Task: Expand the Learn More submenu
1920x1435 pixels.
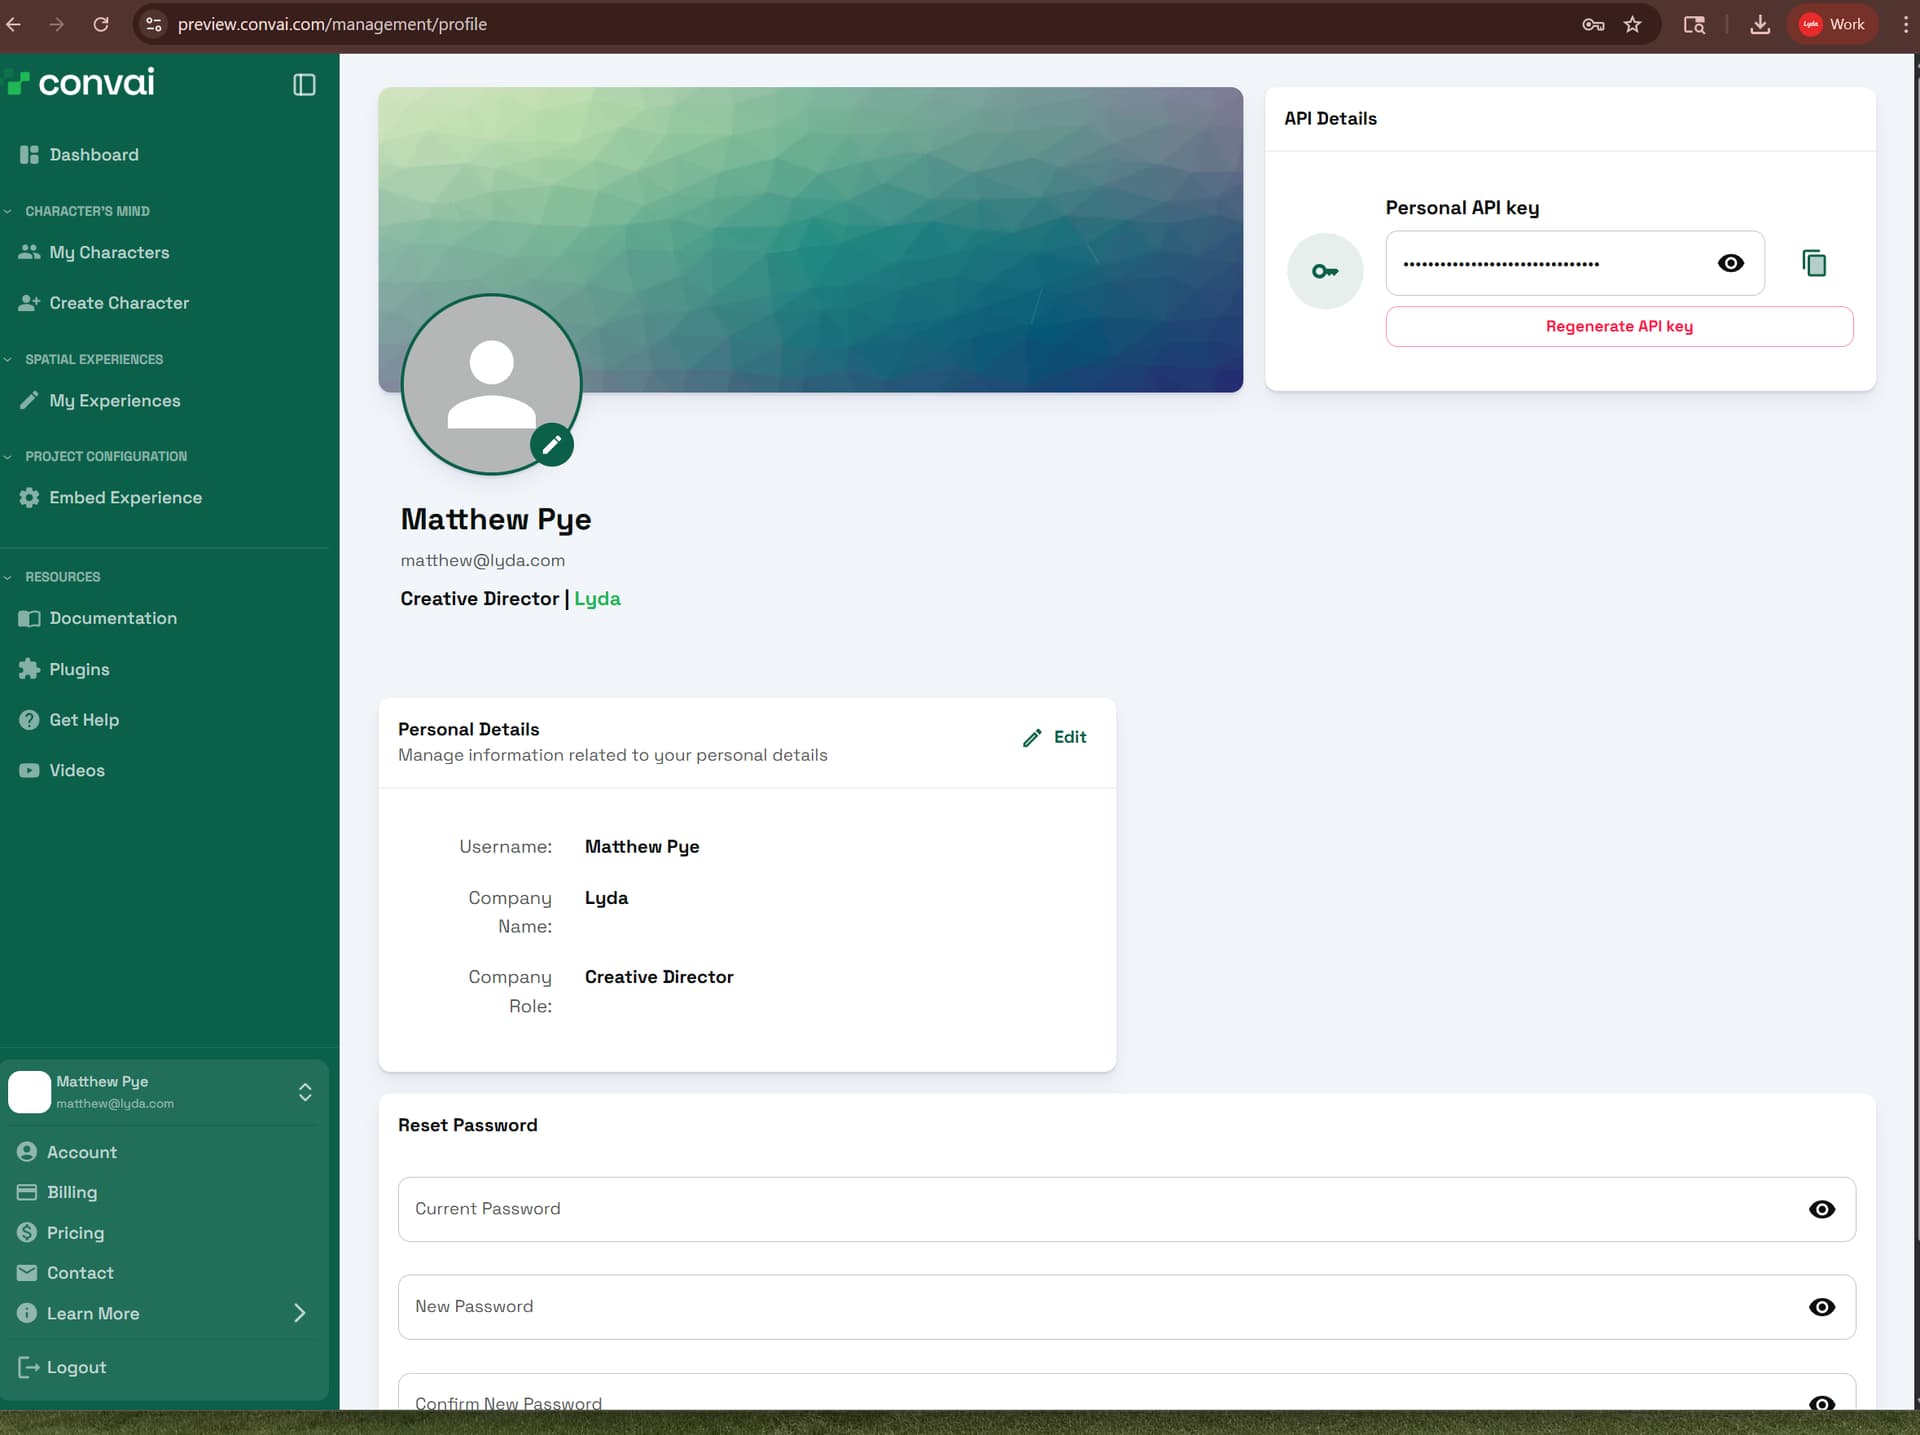Action: (299, 1313)
